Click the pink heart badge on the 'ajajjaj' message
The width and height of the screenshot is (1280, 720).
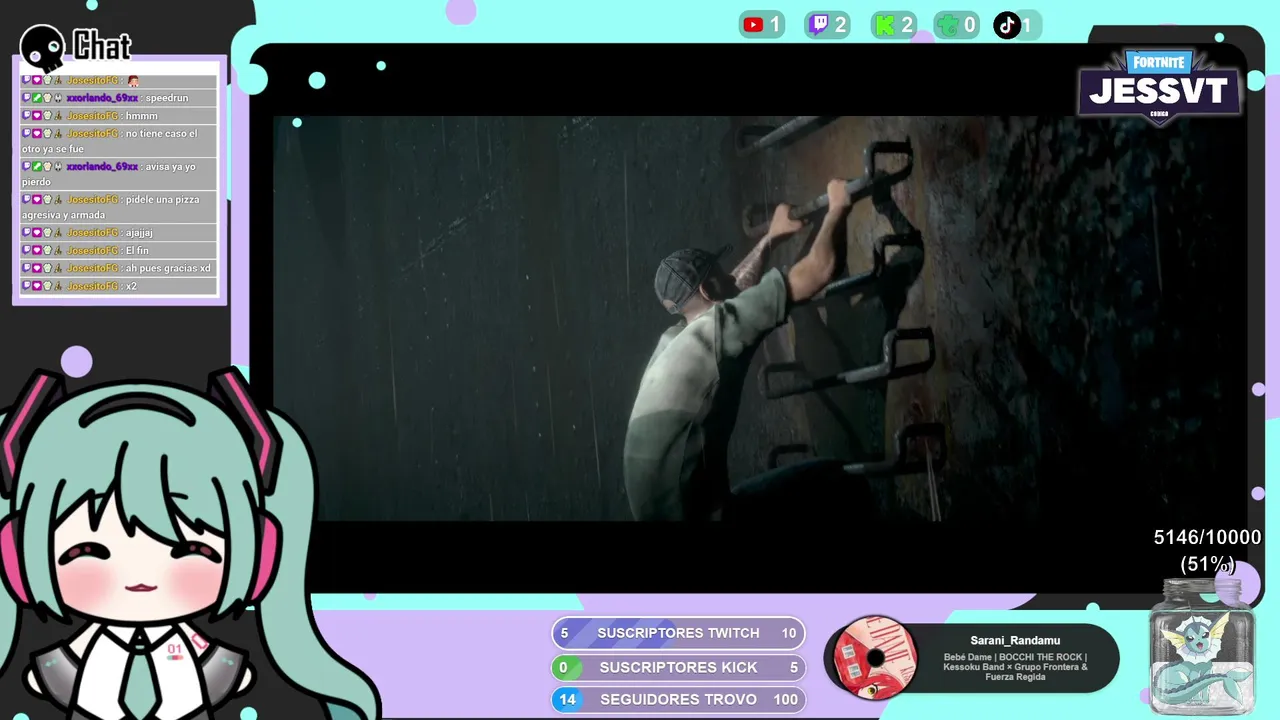[37, 233]
